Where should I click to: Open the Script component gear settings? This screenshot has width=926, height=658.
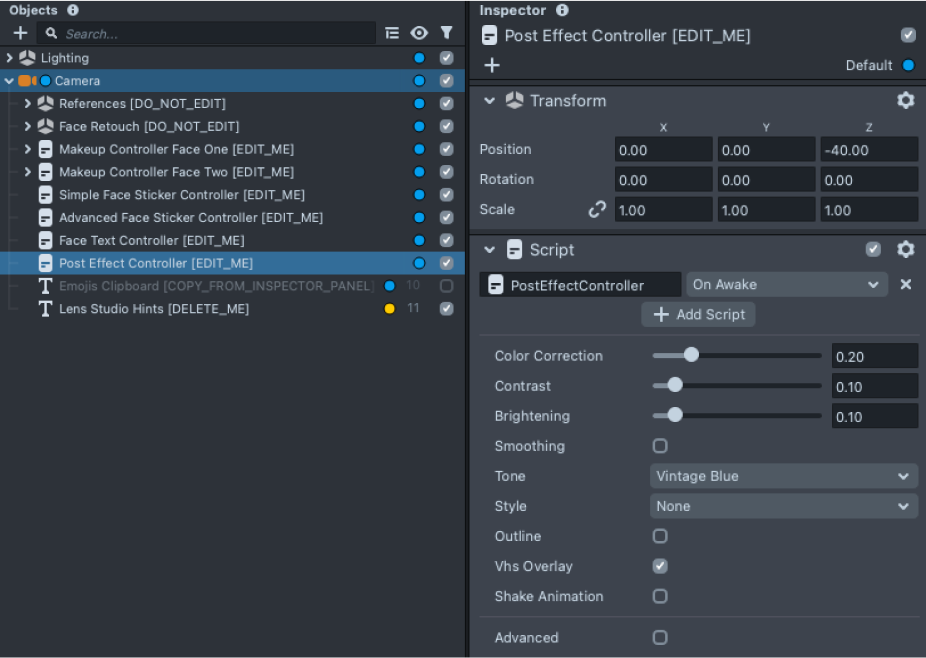click(x=905, y=249)
